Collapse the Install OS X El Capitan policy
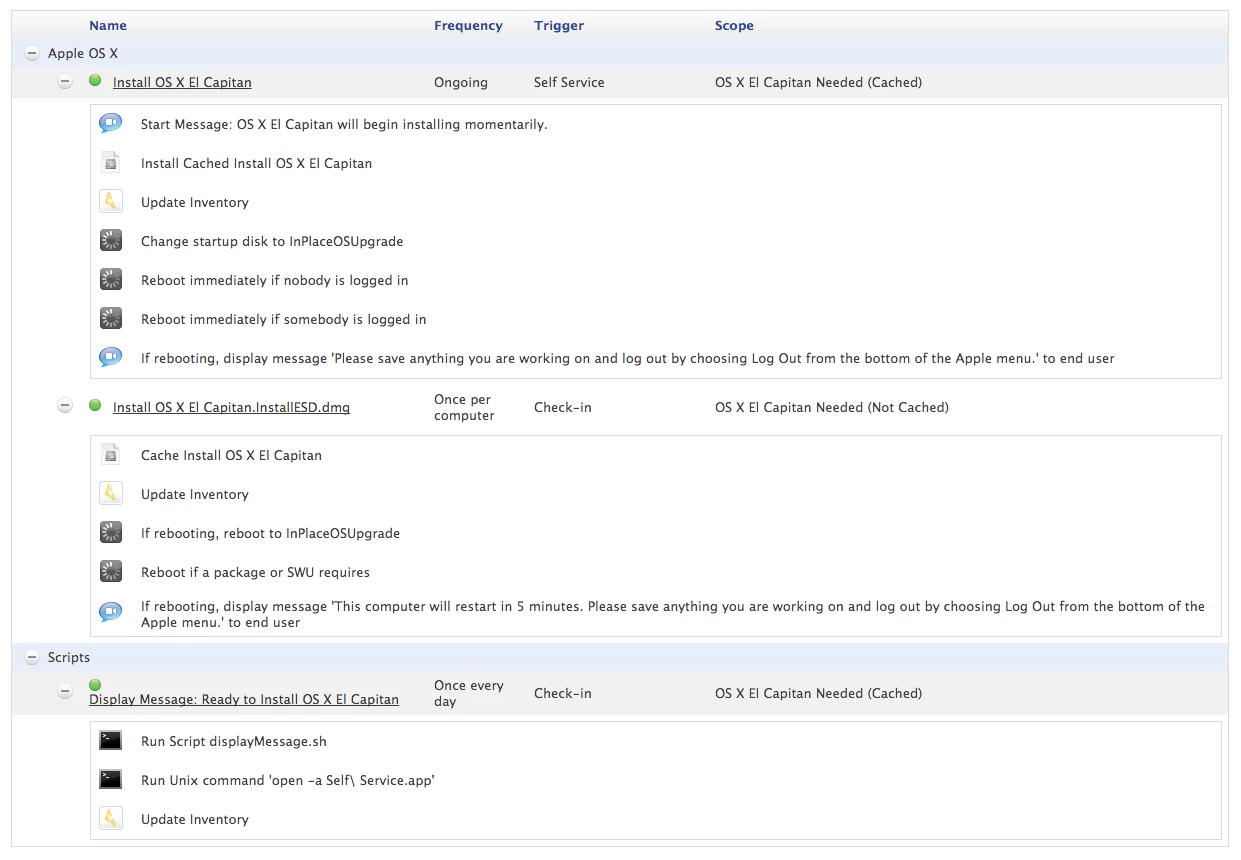 click(x=65, y=82)
